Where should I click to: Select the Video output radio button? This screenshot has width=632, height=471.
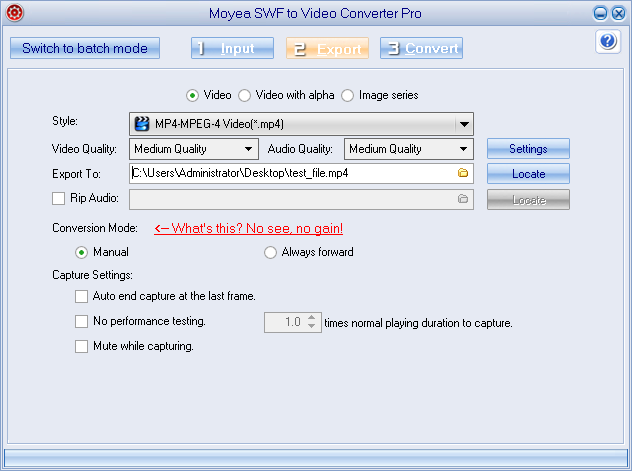coord(192,95)
